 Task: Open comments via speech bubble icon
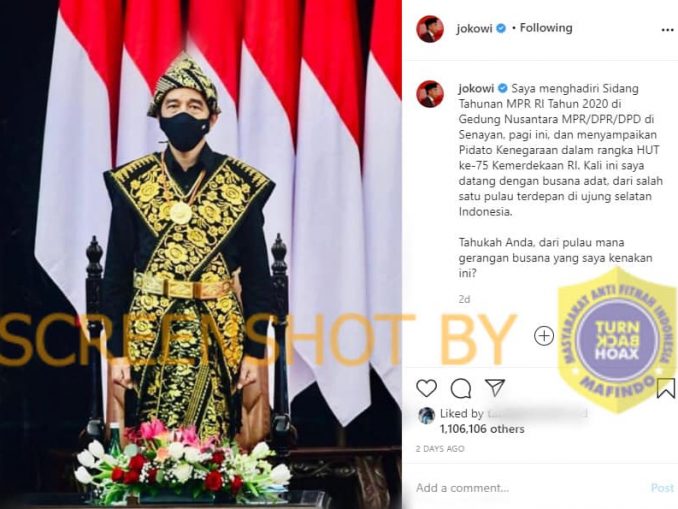coord(461,388)
